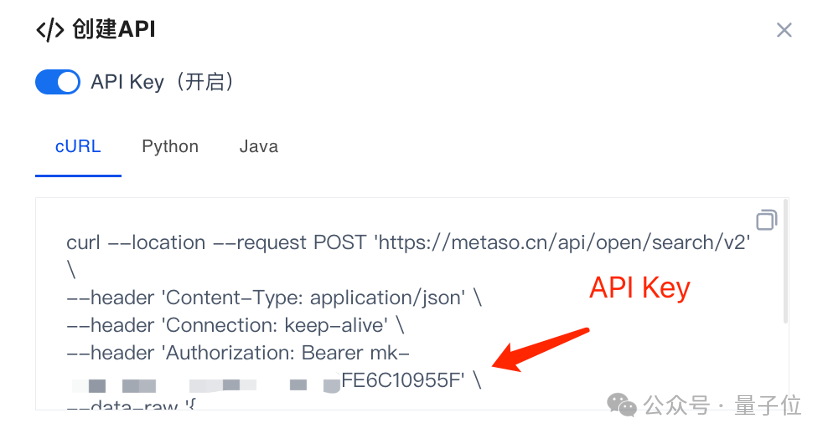Click the blurred part of API key
This screenshot has width=828, height=438.
205,385
